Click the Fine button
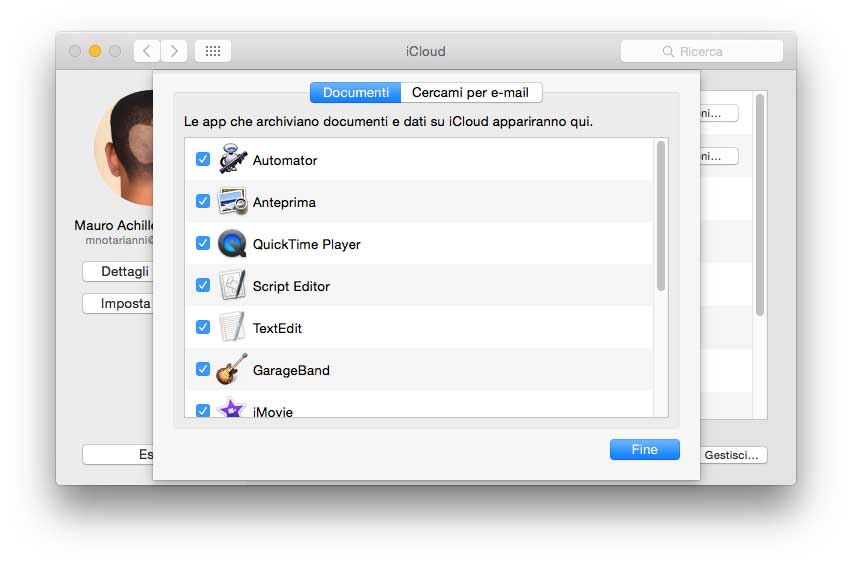 (644, 449)
